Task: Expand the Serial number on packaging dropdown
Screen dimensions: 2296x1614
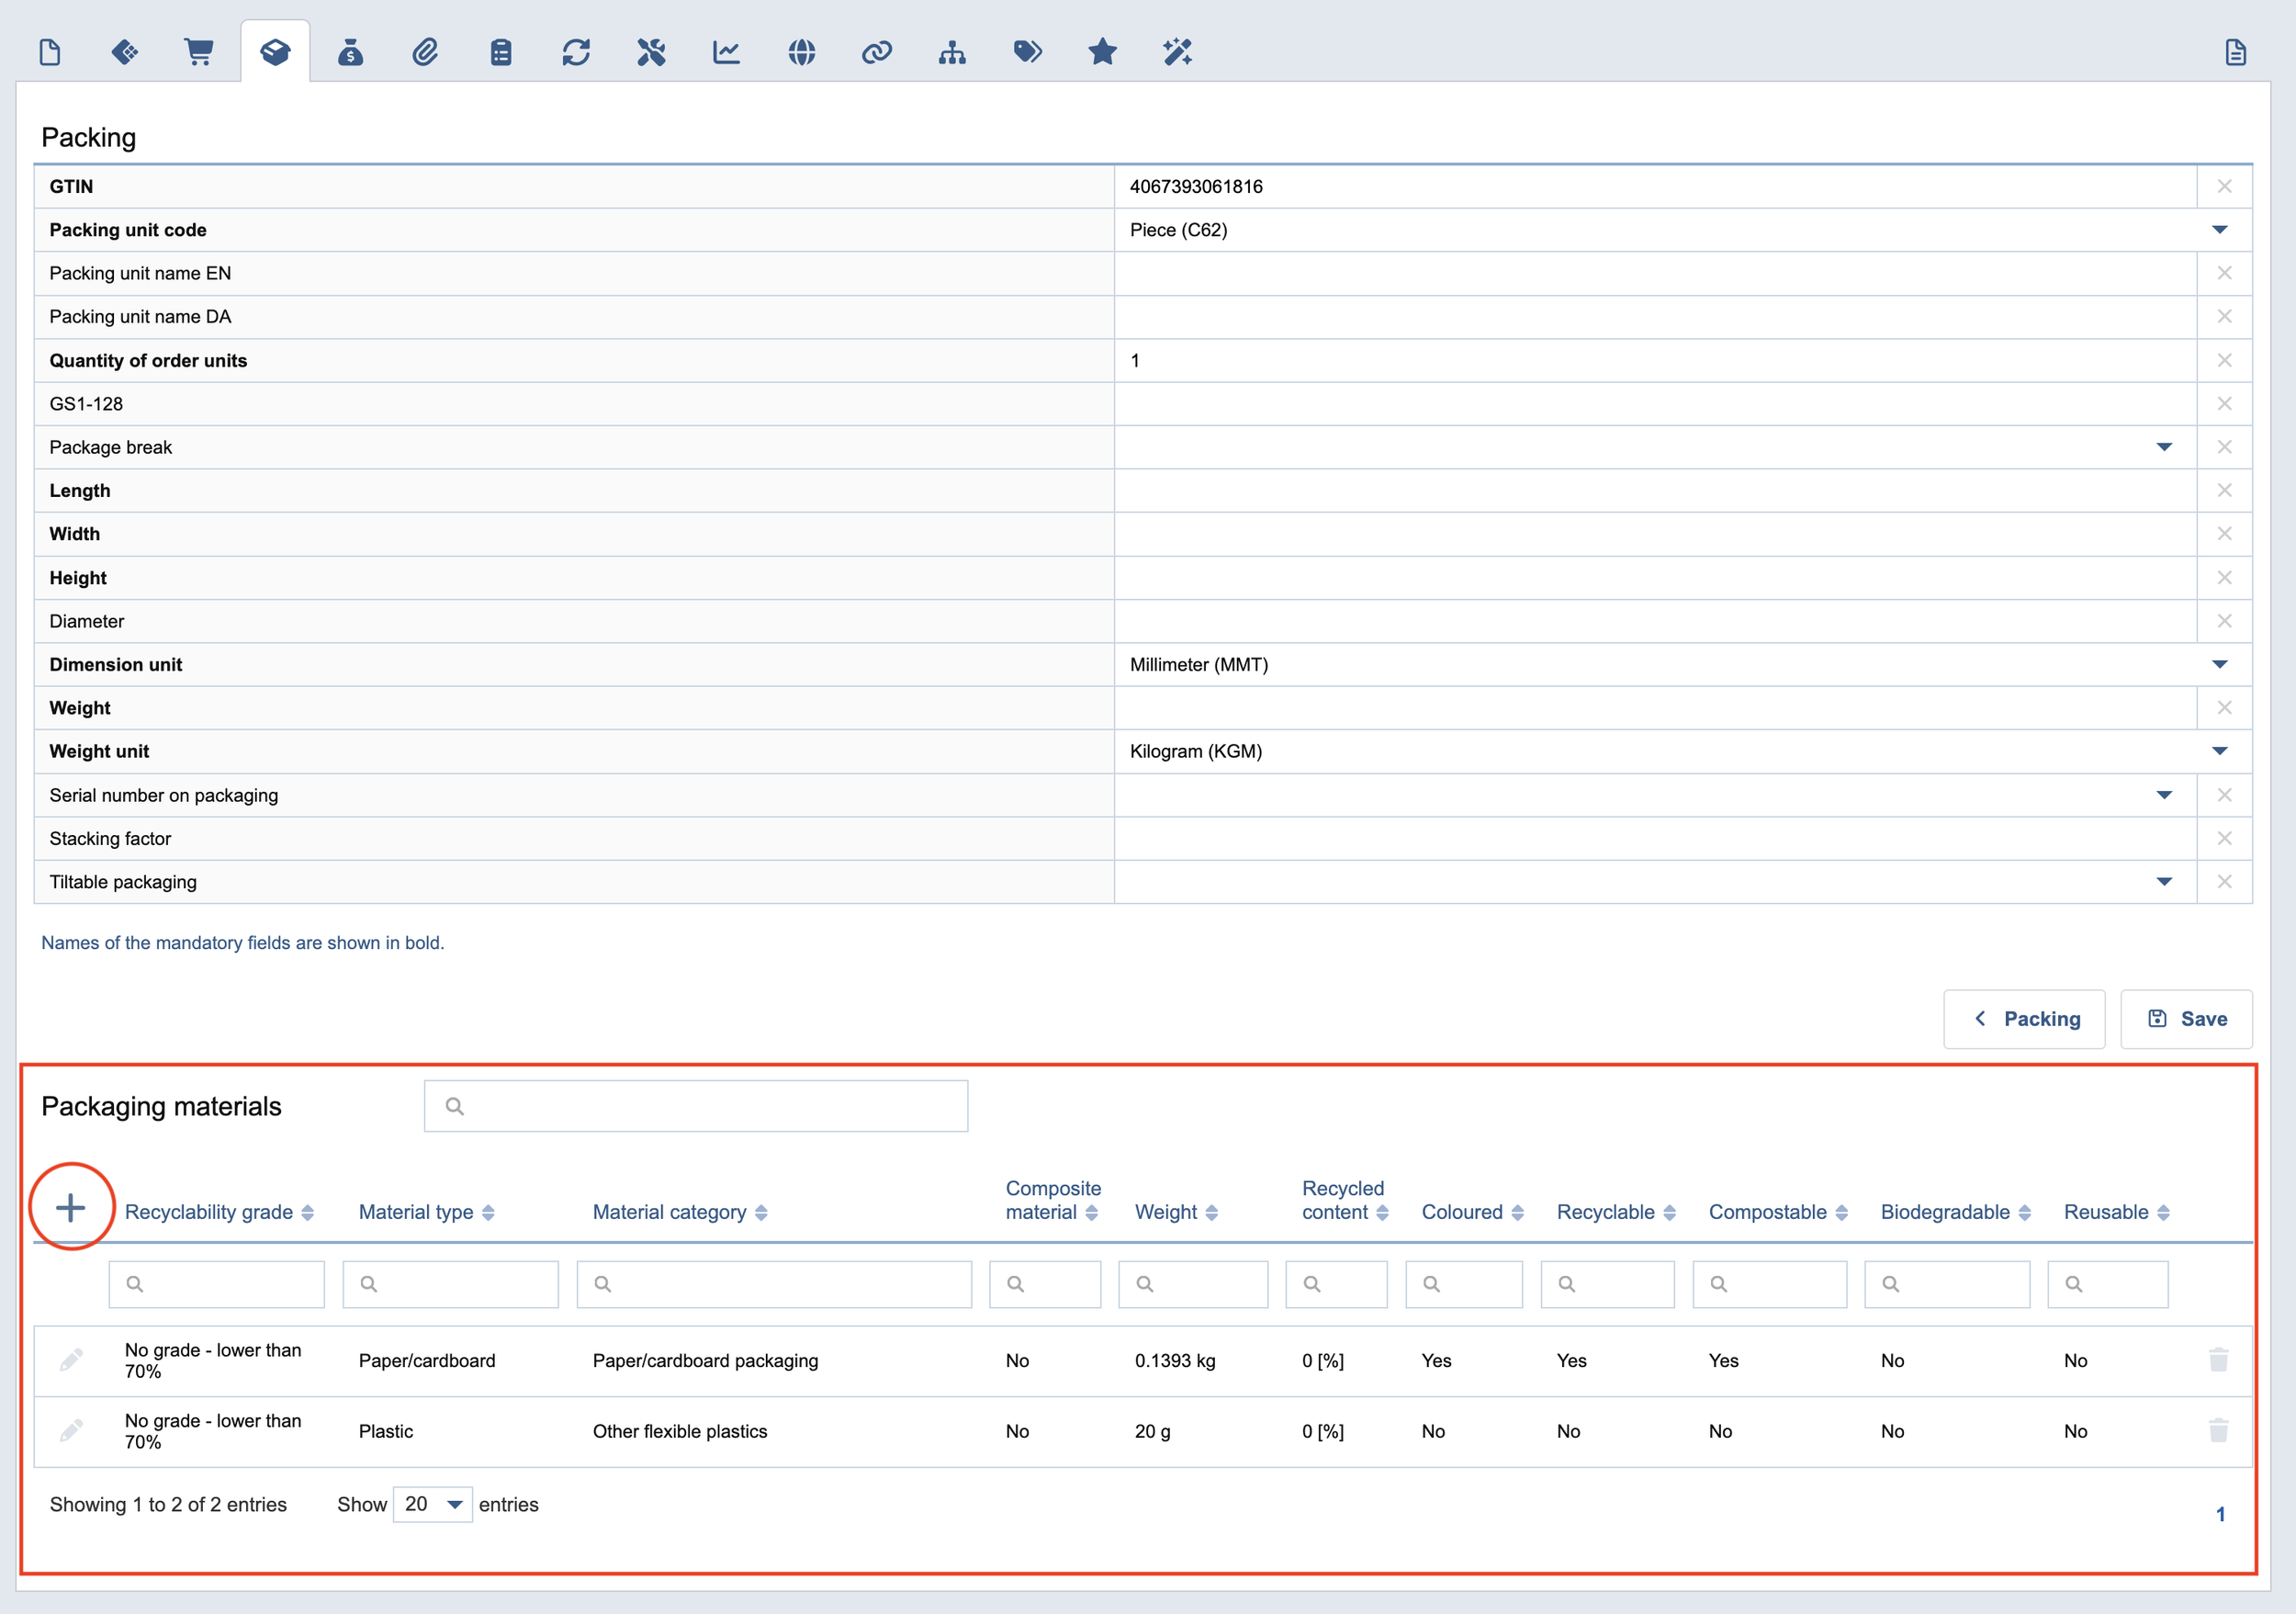Action: (x=2164, y=795)
